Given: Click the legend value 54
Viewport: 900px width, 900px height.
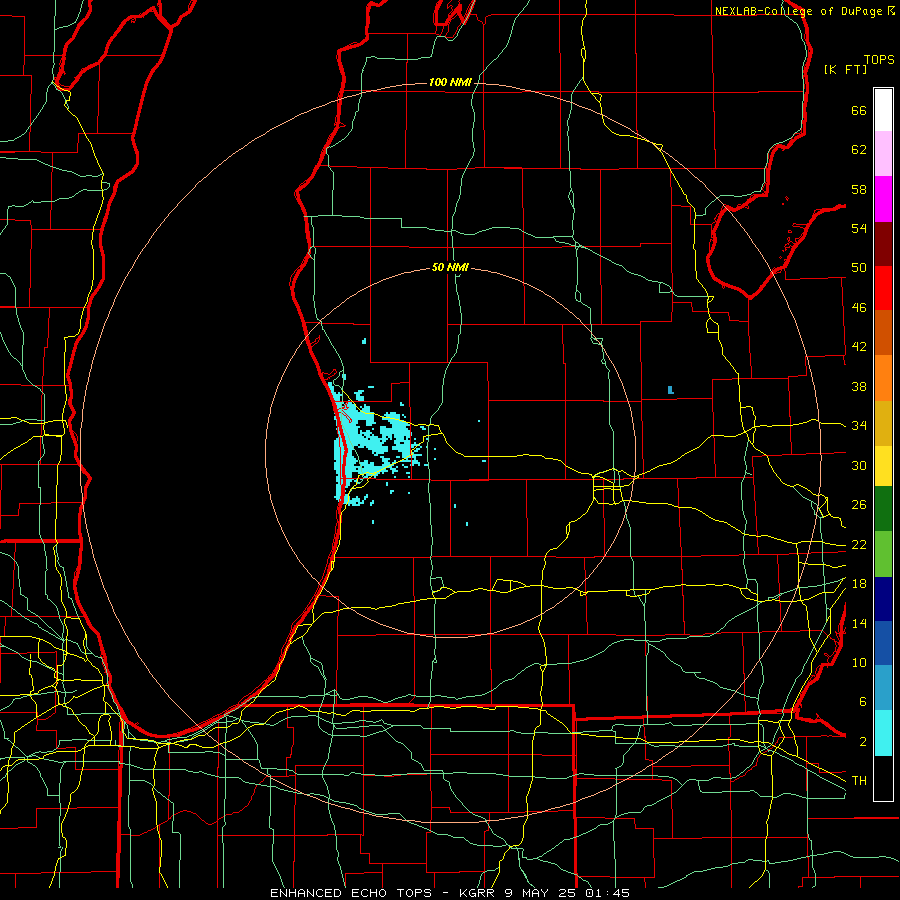Looking at the screenshot, I should [859, 228].
